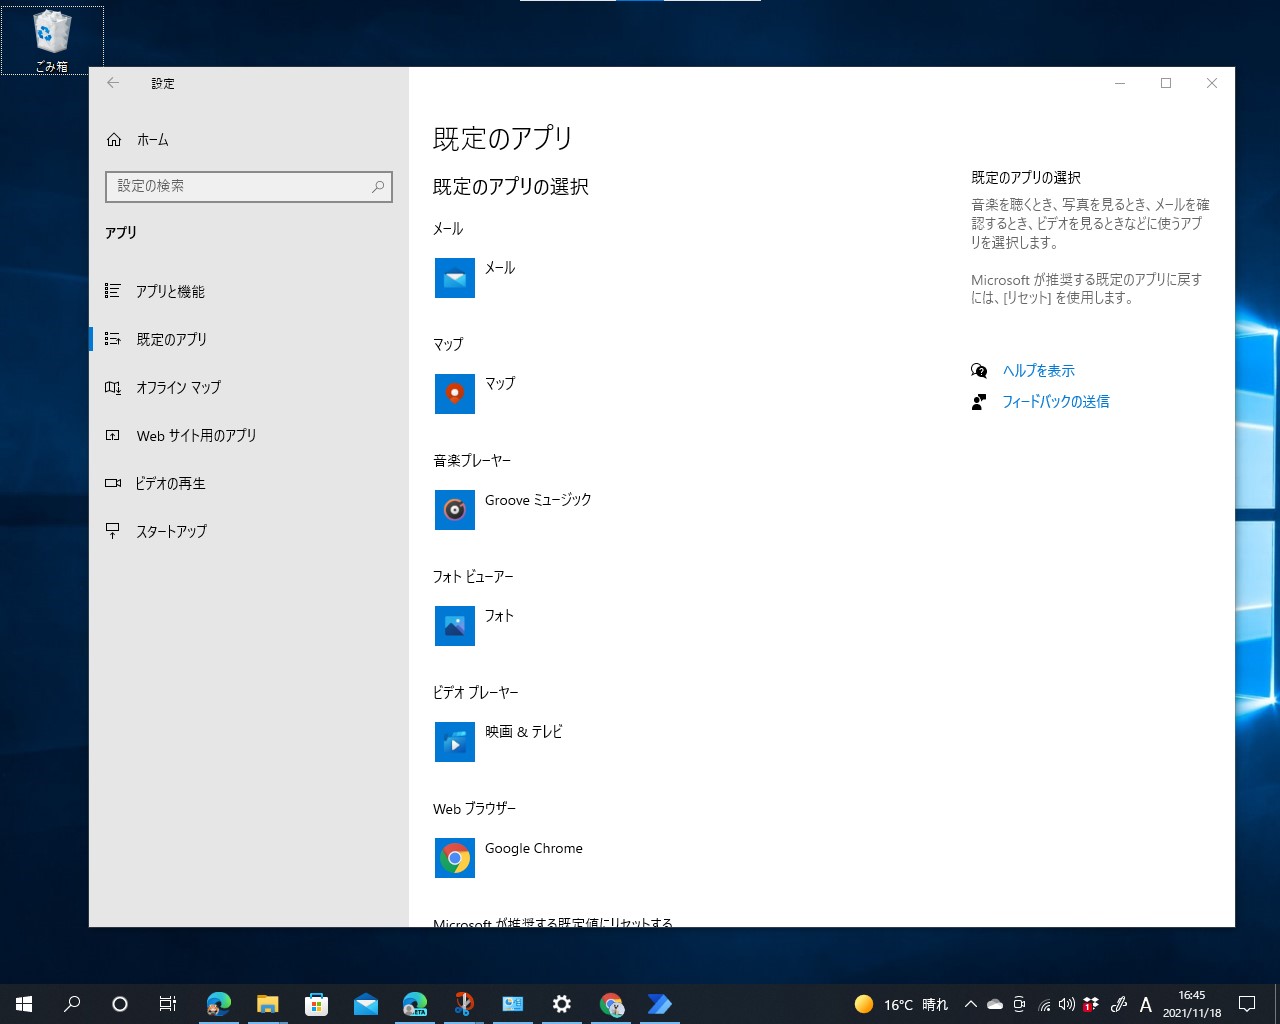Image resolution: width=1280 pixels, height=1024 pixels.
Task: Click the 設定の検索 search field
Action: click(248, 186)
